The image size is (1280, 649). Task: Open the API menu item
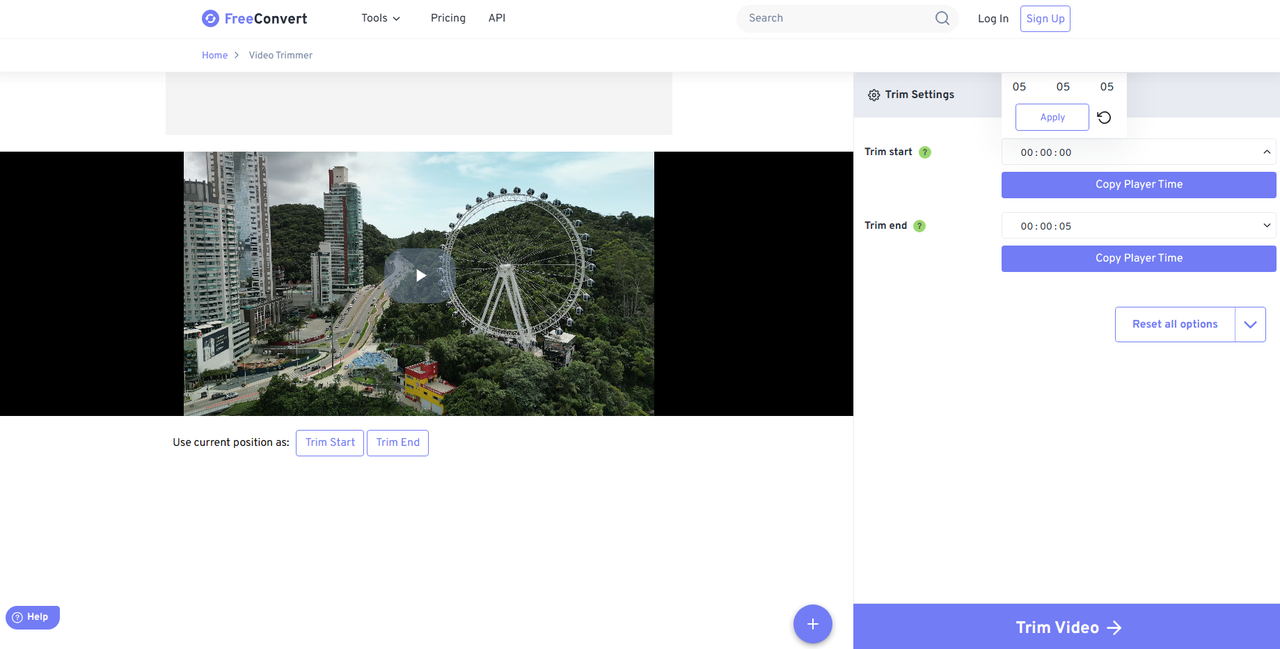coord(497,18)
